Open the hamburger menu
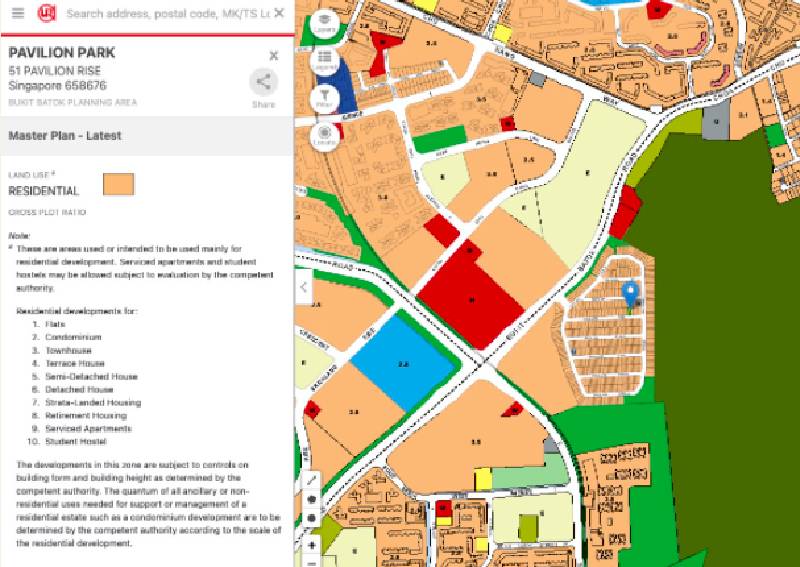The height and width of the screenshot is (567, 800). click(x=18, y=14)
